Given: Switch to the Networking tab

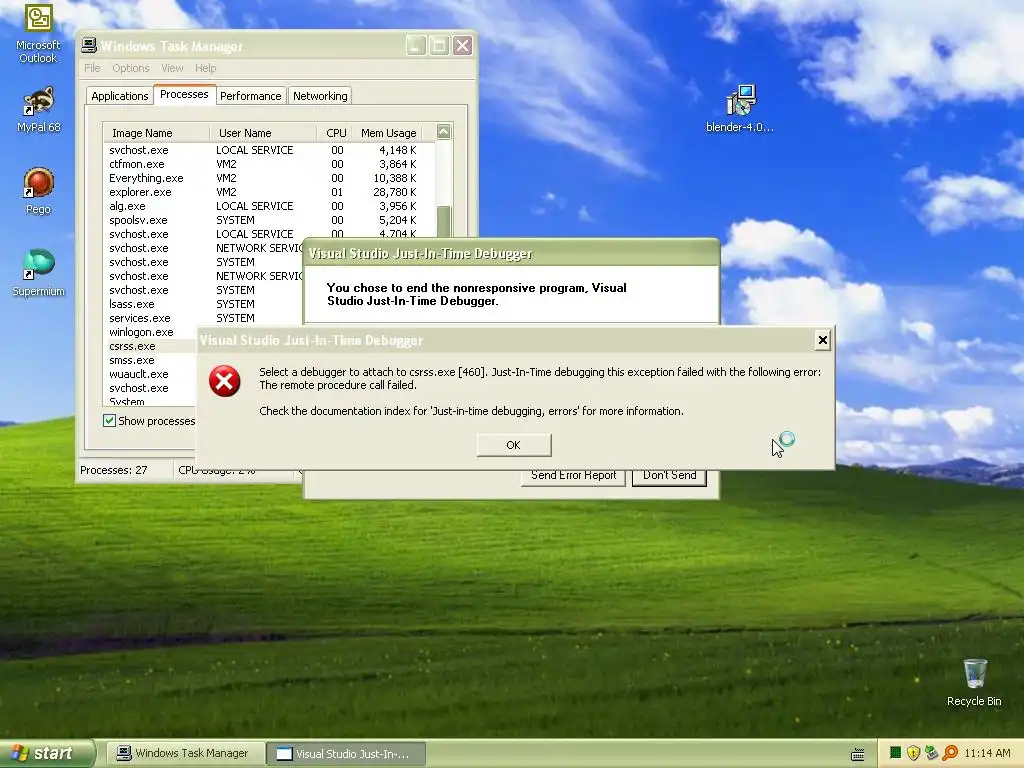Looking at the screenshot, I should (x=320, y=96).
